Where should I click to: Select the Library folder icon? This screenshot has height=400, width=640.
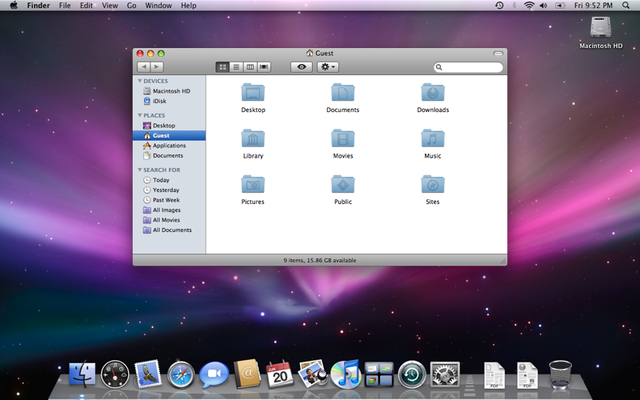pos(253,138)
